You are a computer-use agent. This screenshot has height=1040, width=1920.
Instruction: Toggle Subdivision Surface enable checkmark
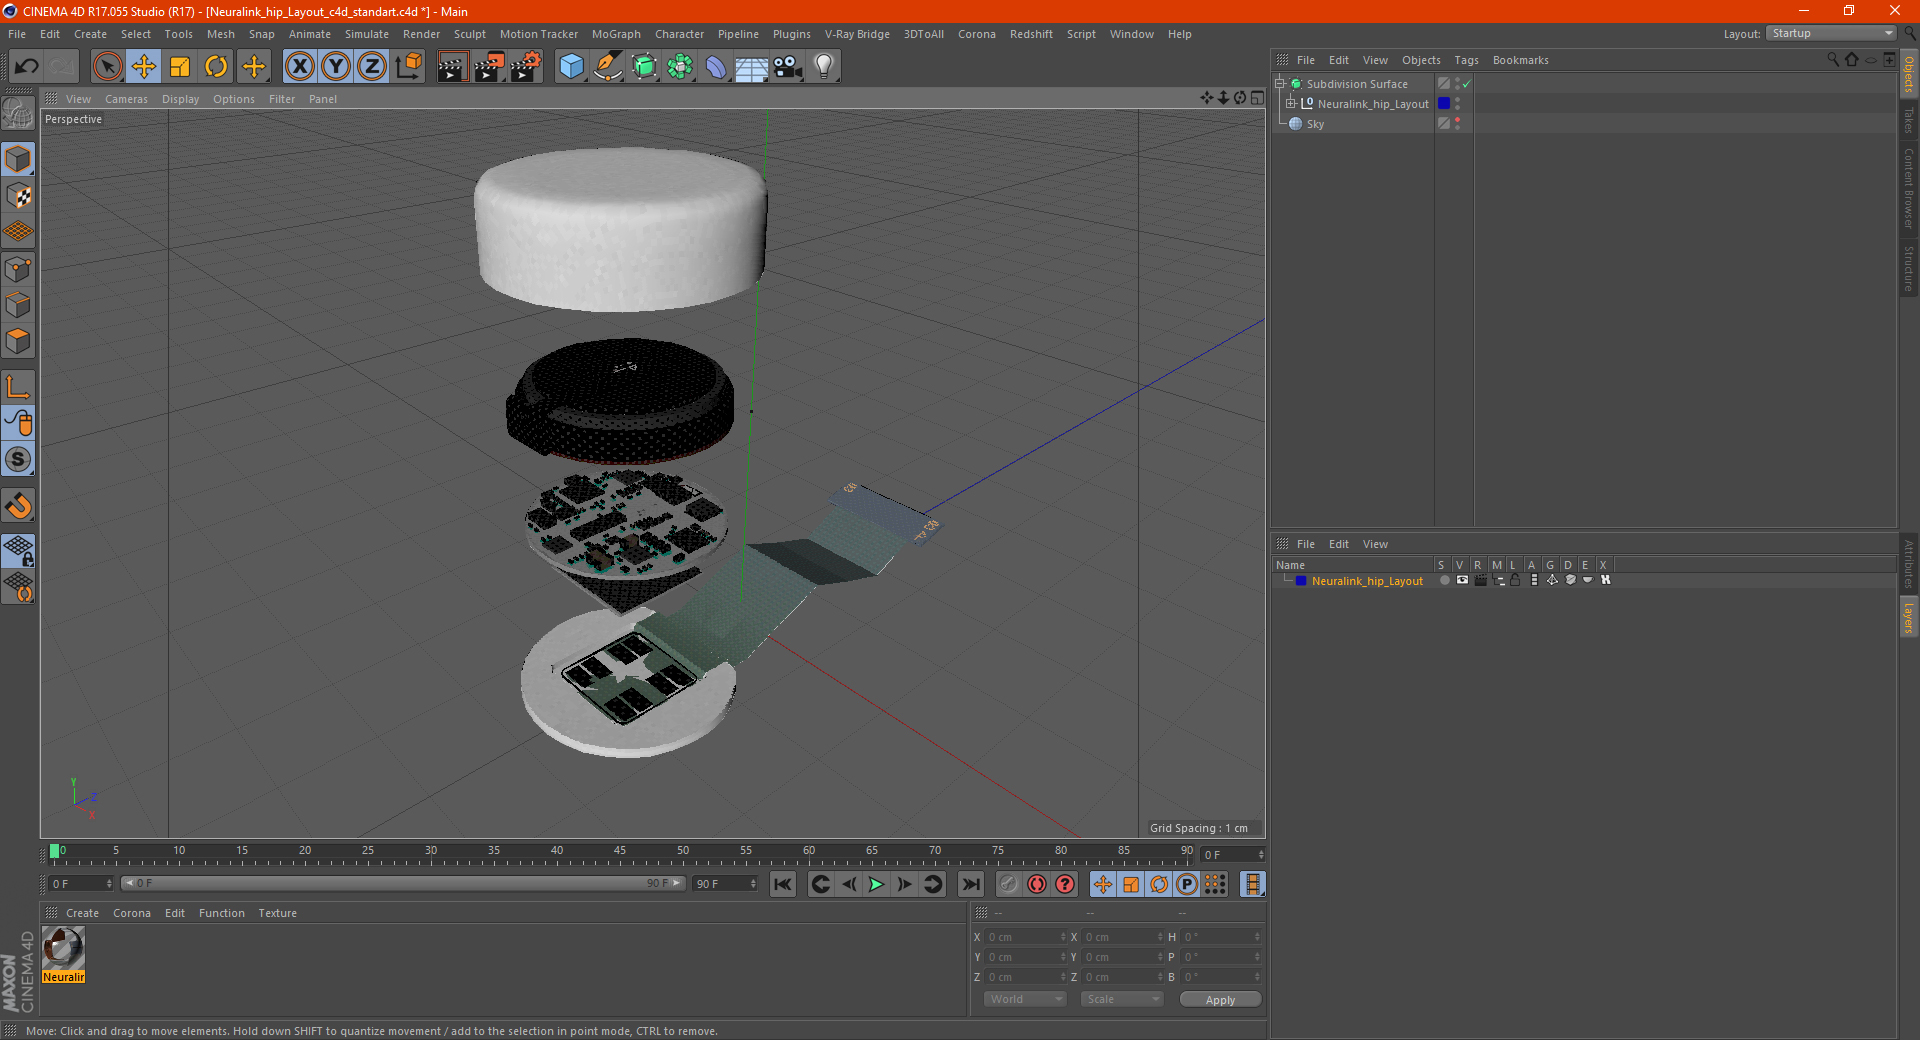(1467, 84)
